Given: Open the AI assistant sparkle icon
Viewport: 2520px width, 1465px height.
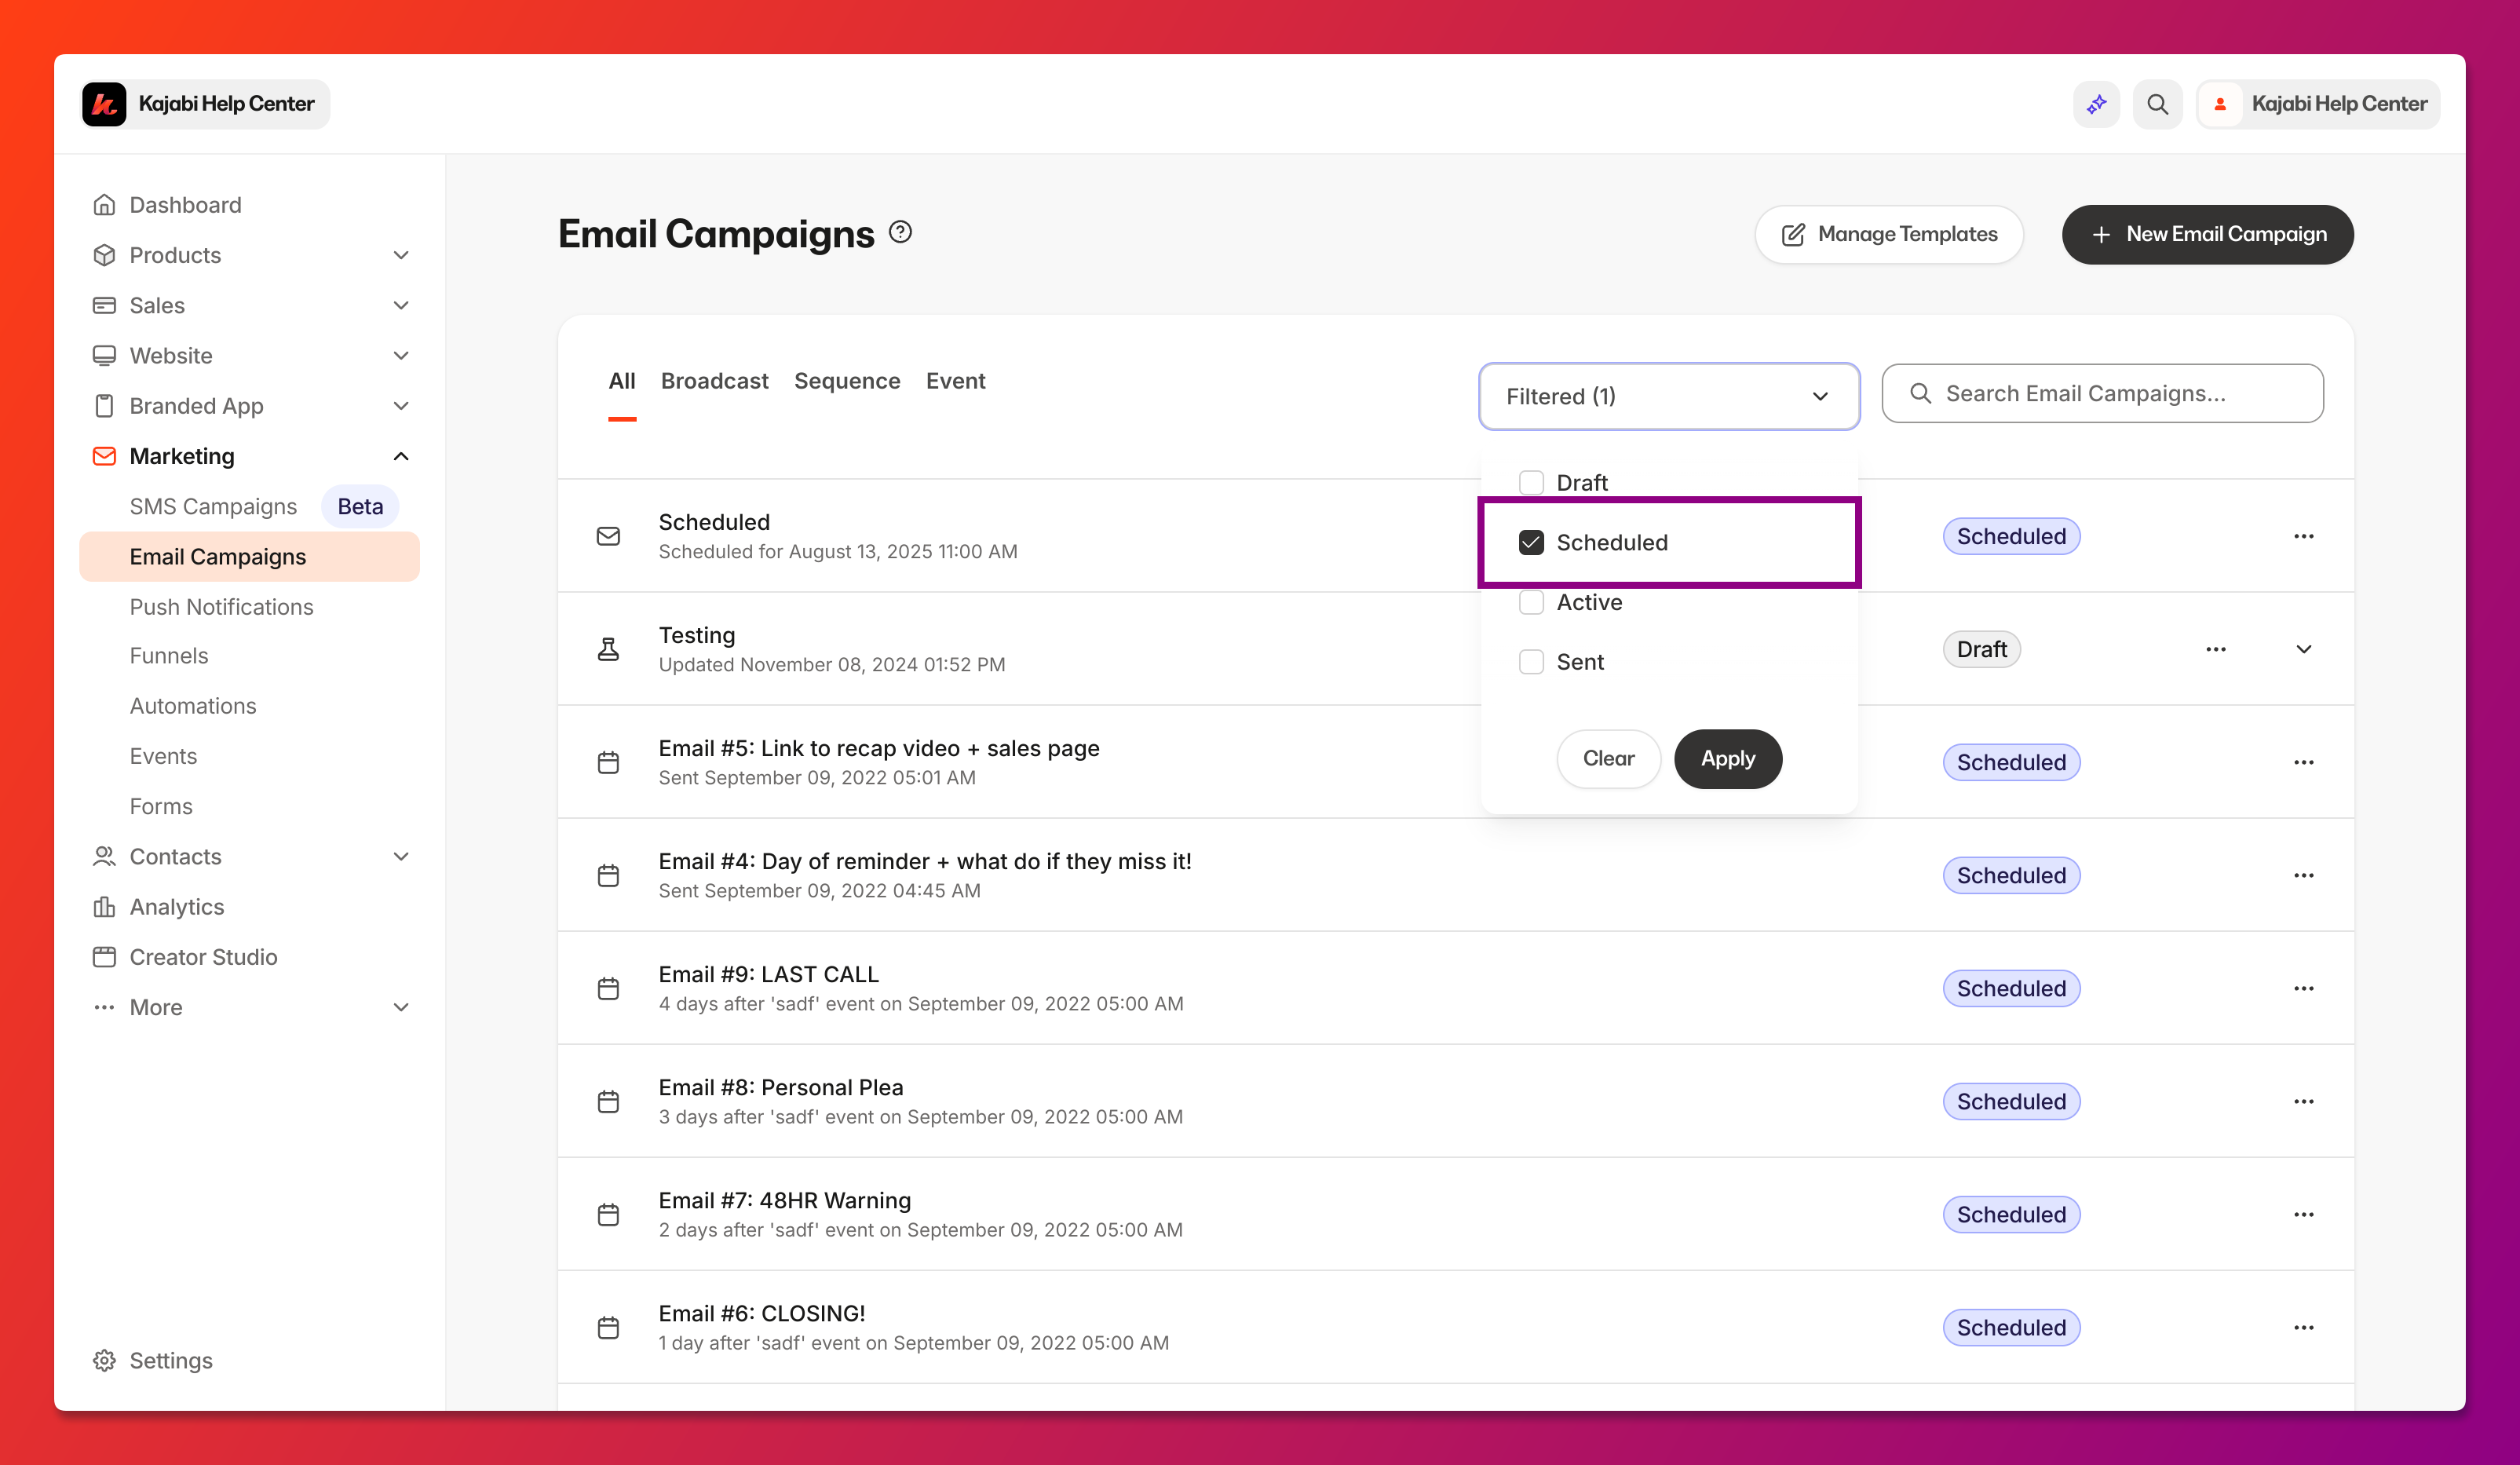Looking at the screenshot, I should click(x=2096, y=104).
